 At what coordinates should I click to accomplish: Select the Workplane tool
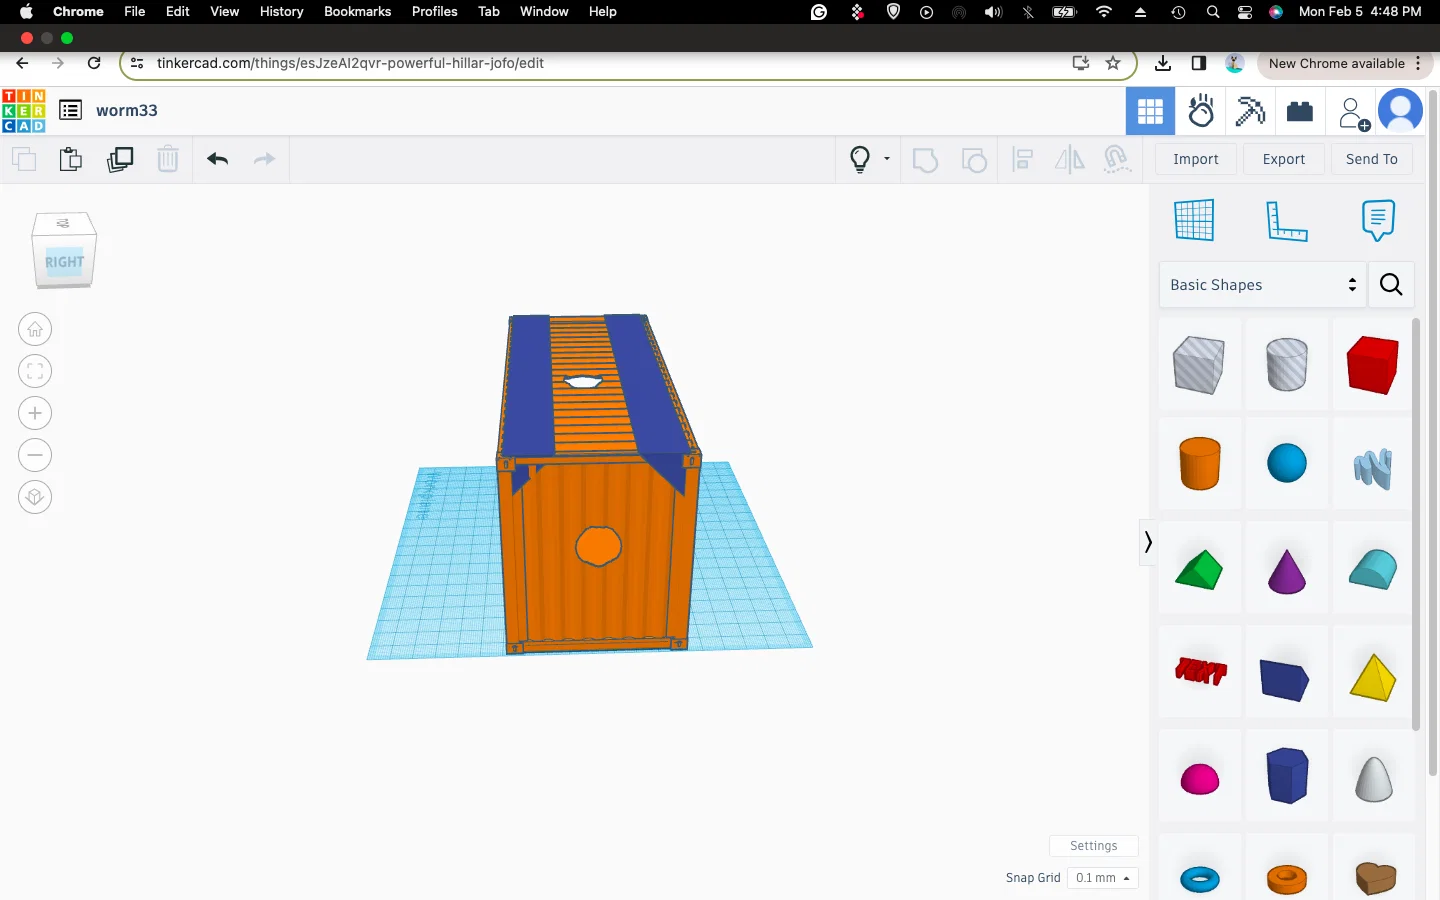tap(1194, 220)
